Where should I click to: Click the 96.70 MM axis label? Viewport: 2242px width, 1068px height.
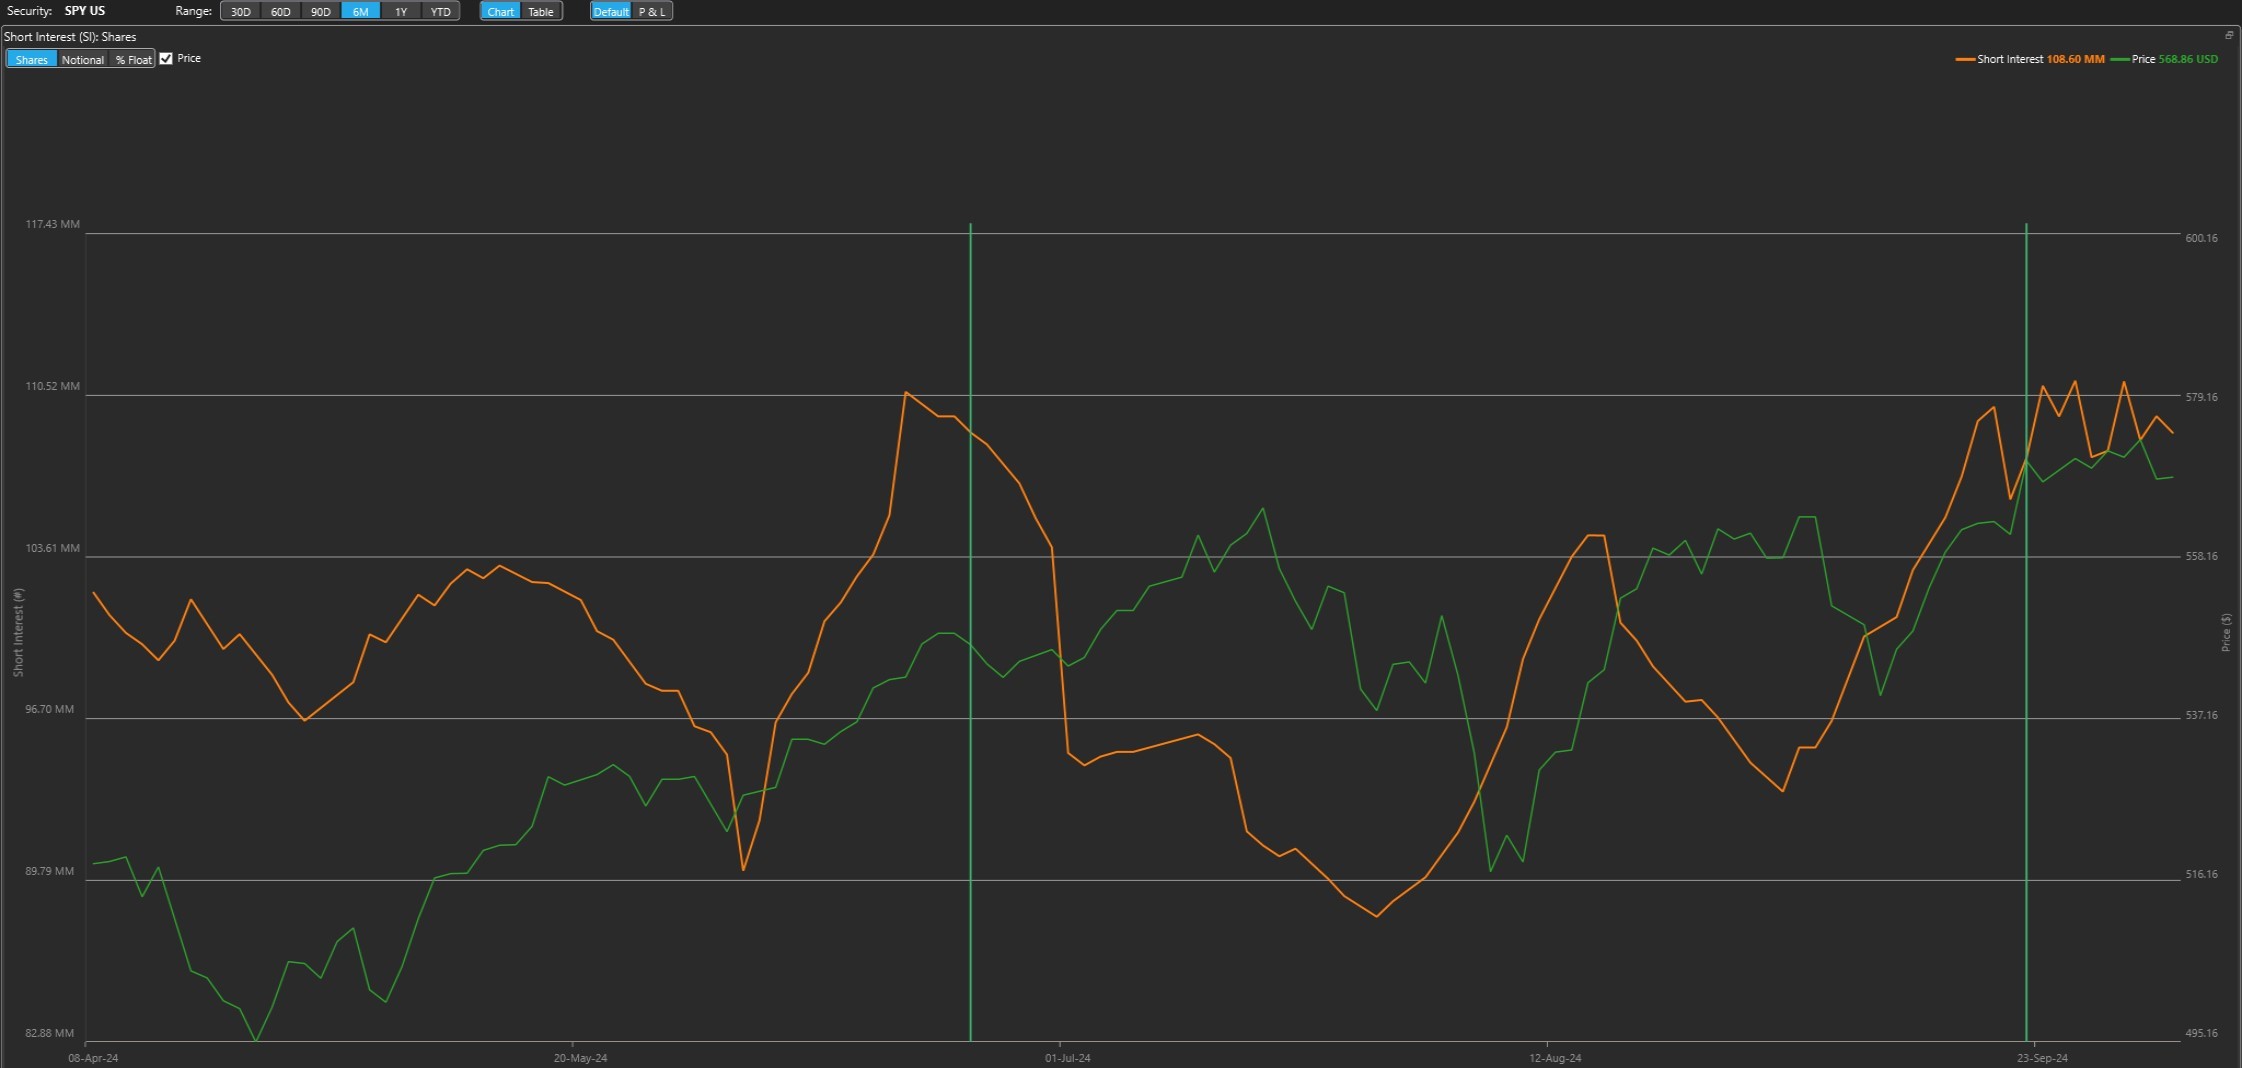(x=50, y=710)
